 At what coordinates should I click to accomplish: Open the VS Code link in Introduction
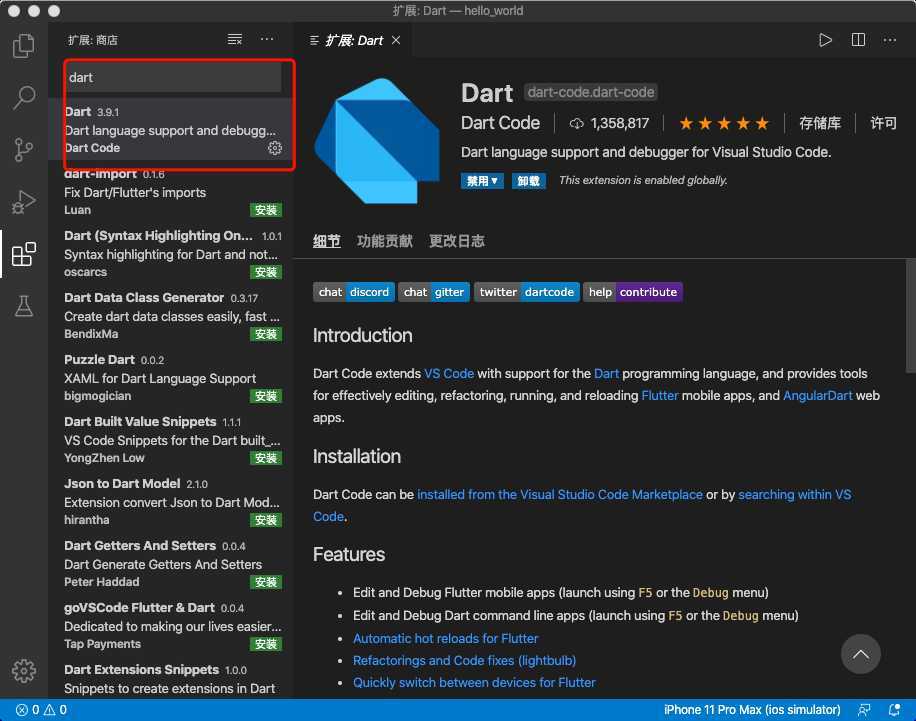449,373
